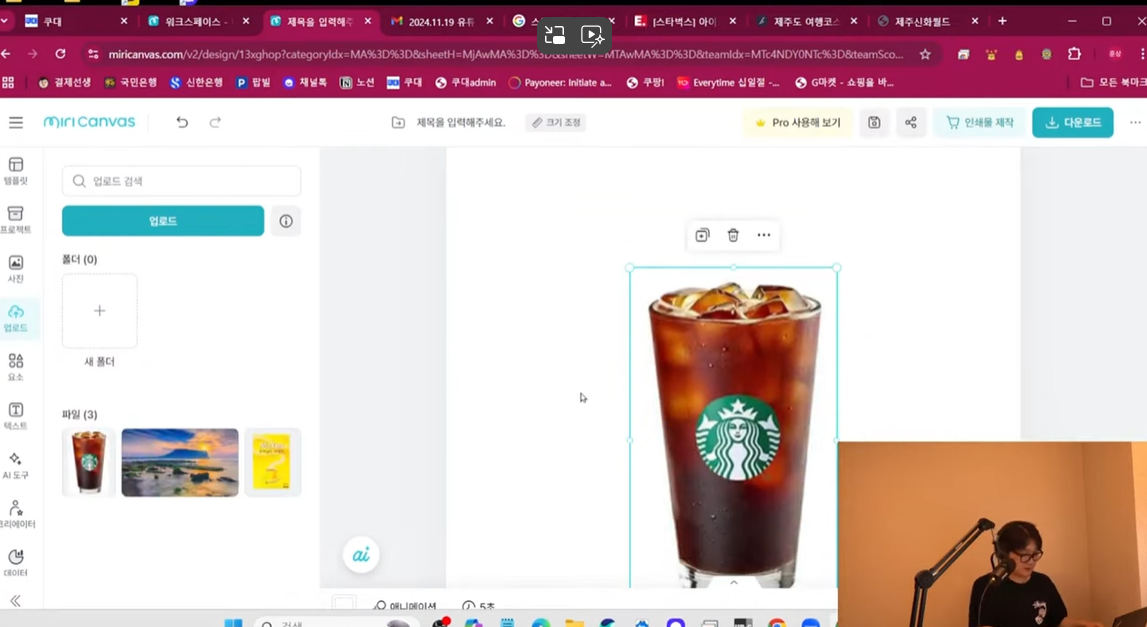Click the 다운로드 button
Screen dimensions: 1147x627
(x=1072, y=122)
